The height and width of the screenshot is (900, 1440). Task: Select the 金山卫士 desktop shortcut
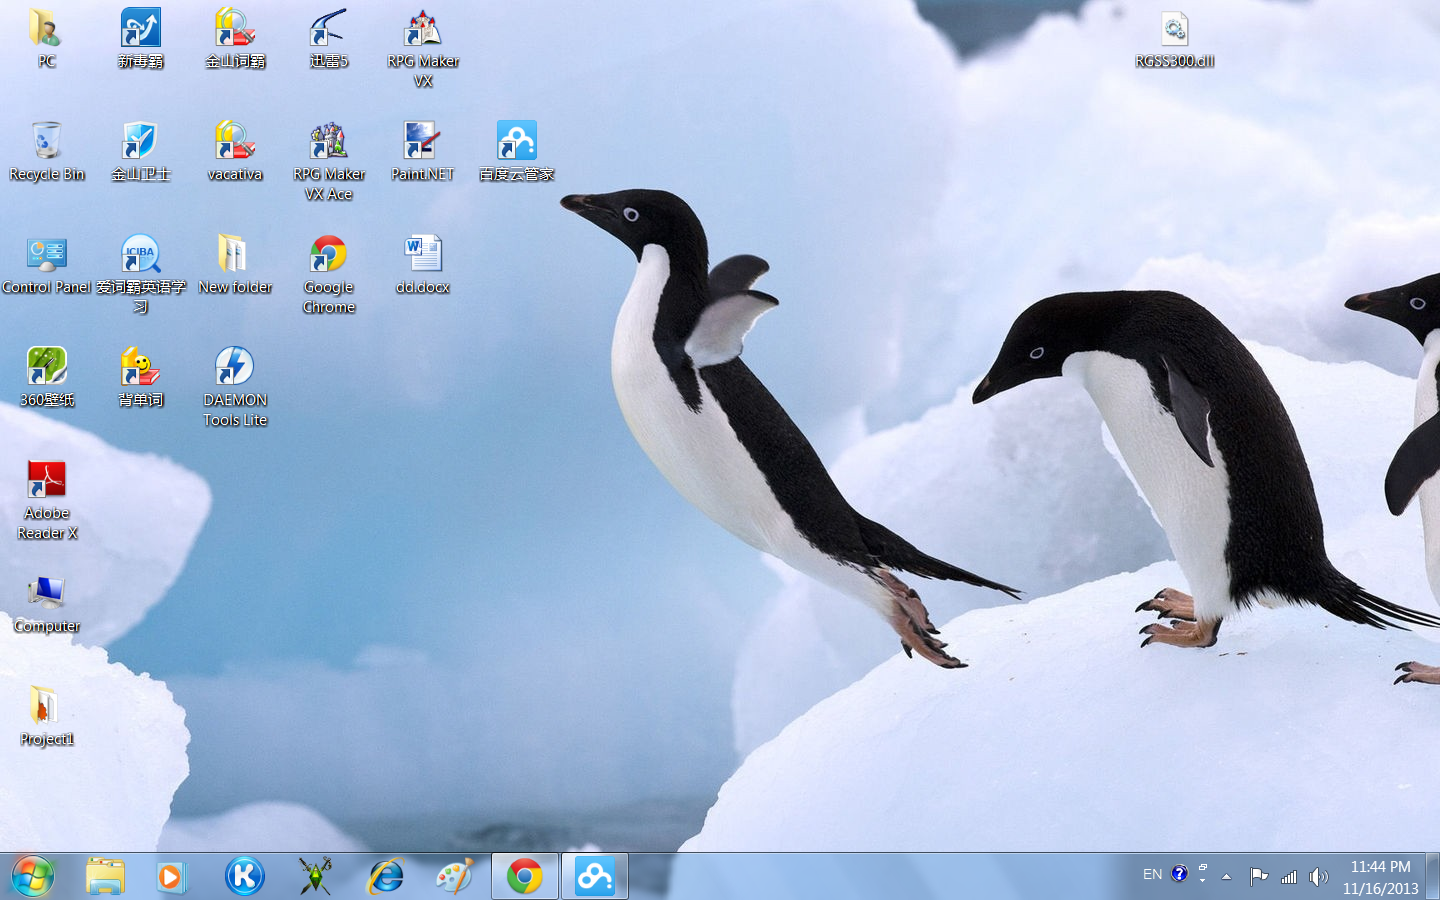click(141, 151)
